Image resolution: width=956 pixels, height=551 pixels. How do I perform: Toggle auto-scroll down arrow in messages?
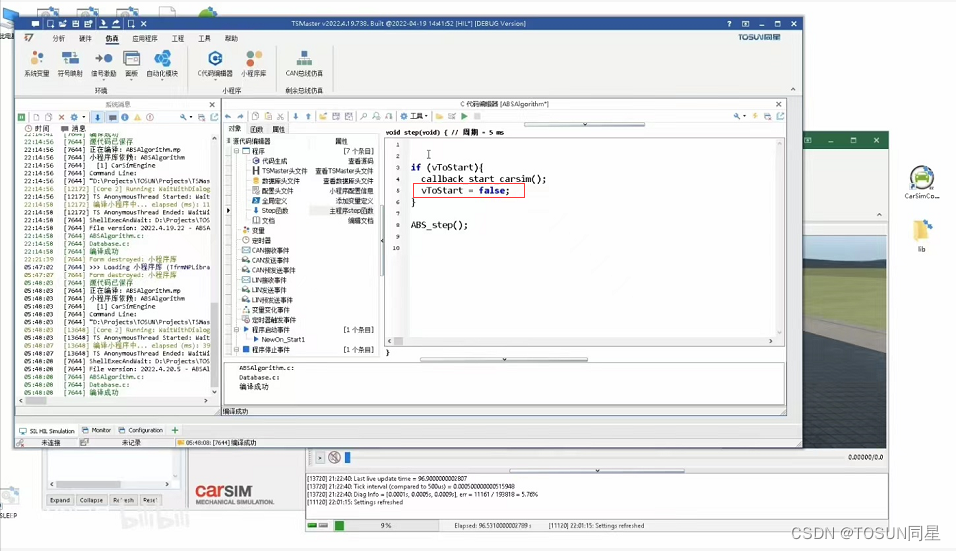click(x=98, y=117)
